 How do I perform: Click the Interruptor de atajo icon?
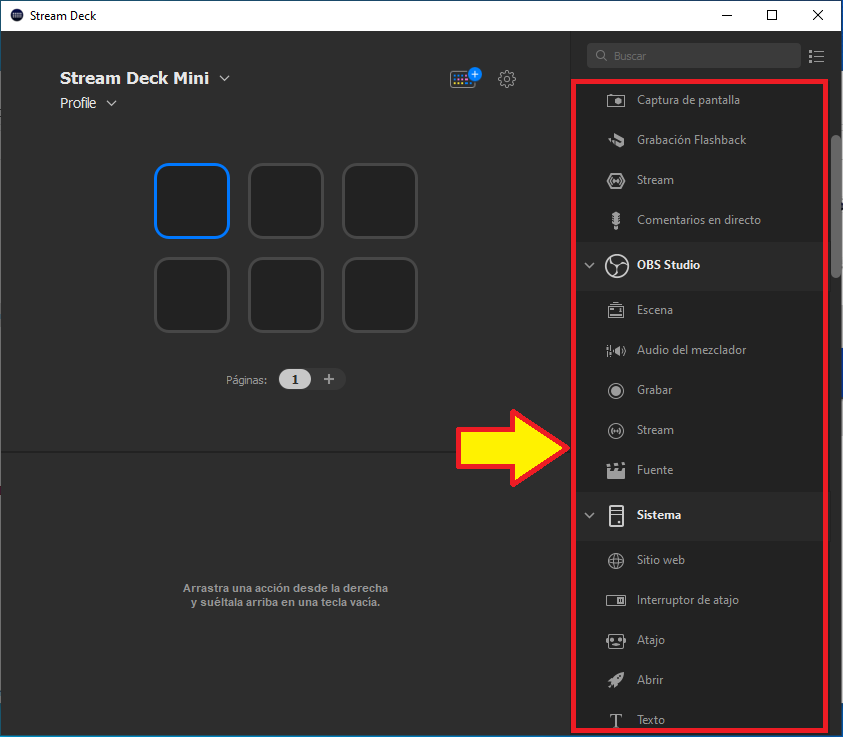[x=616, y=600]
